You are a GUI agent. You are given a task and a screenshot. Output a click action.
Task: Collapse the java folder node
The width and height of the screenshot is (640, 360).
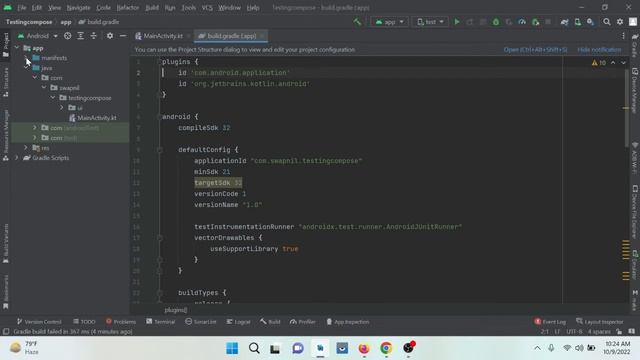(26, 68)
